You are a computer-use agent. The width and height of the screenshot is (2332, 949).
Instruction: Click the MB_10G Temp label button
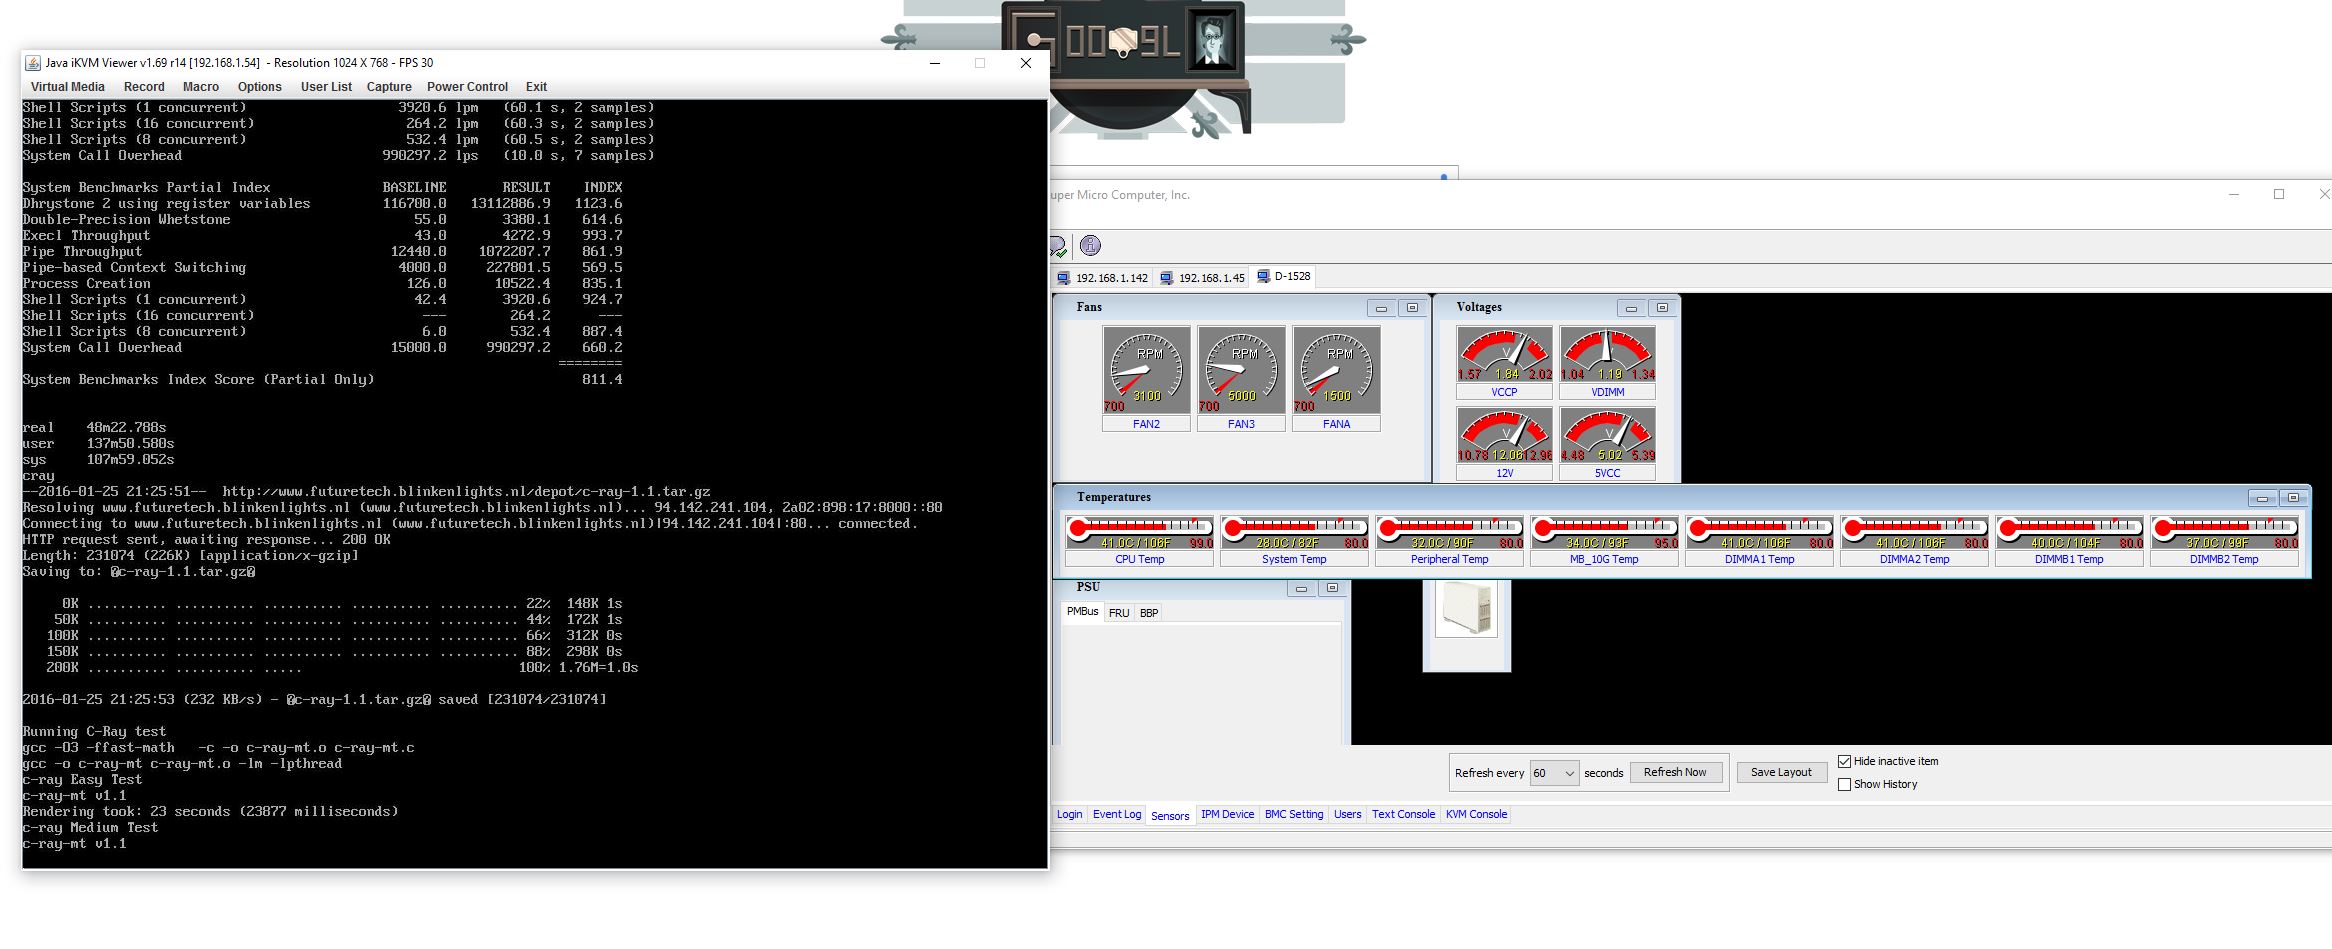(1604, 560)
